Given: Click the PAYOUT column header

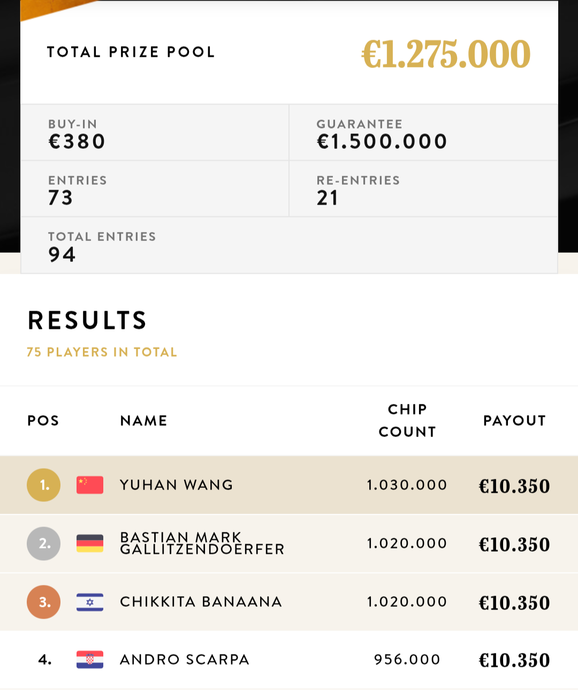Looking at the screenshot, I should pos(515,421).
